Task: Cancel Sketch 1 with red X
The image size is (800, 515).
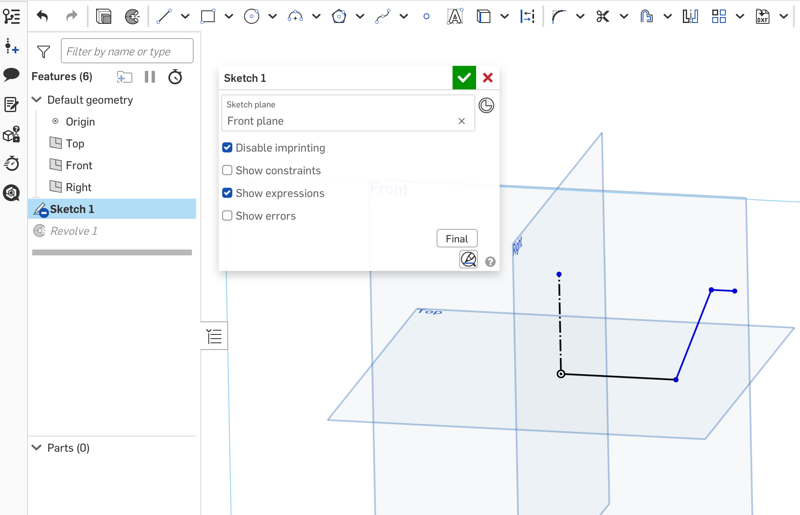Action: (x=488, y=78)
